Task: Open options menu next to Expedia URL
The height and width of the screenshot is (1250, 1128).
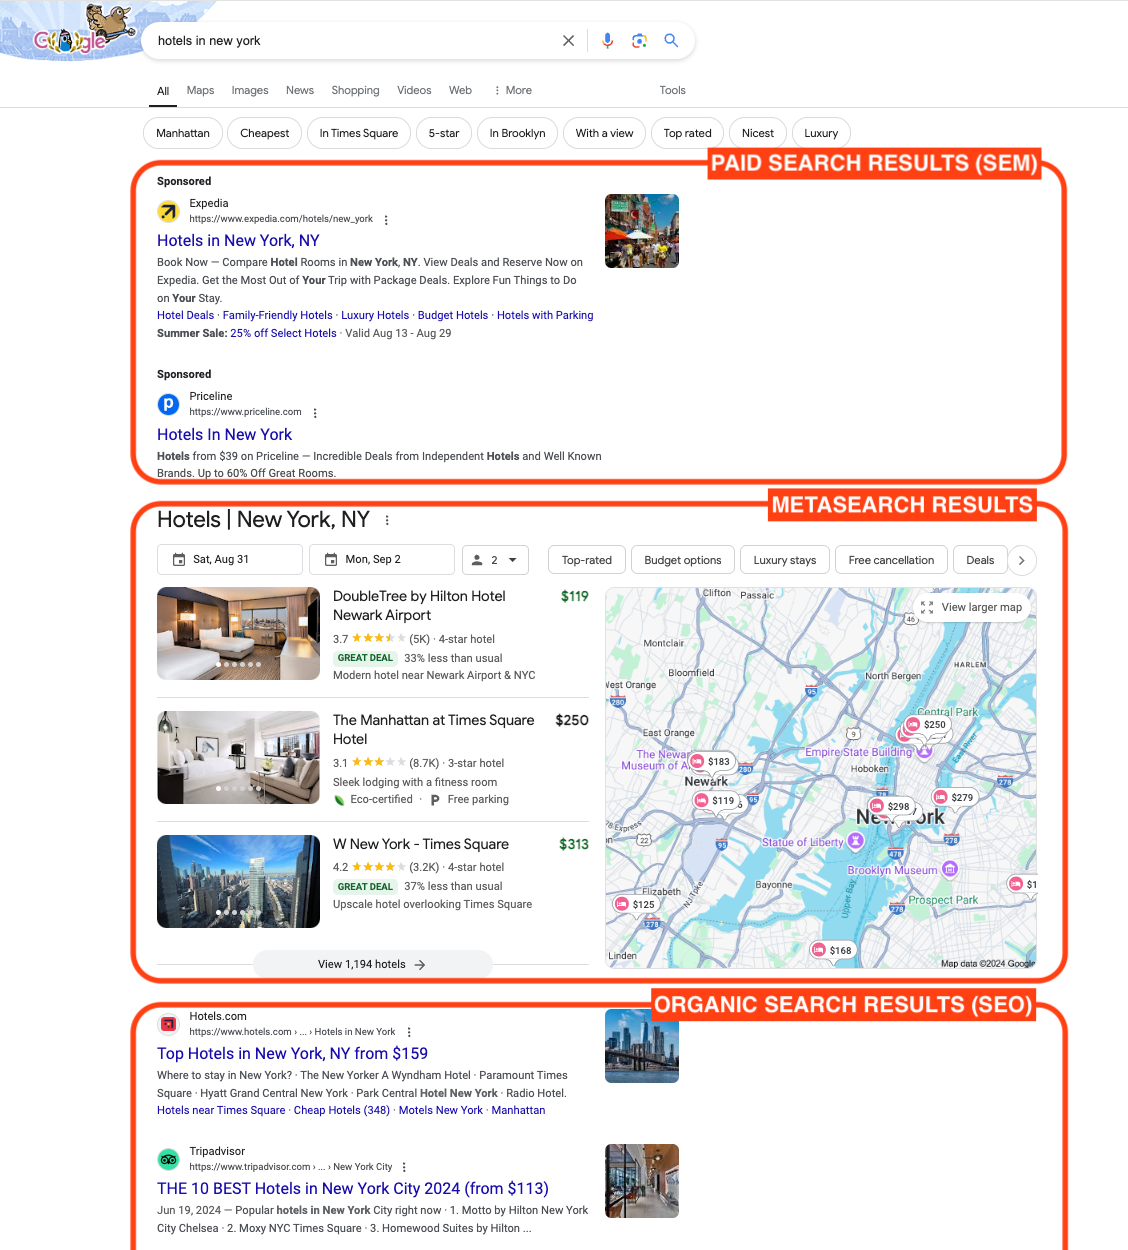Action: coord(386,220)
